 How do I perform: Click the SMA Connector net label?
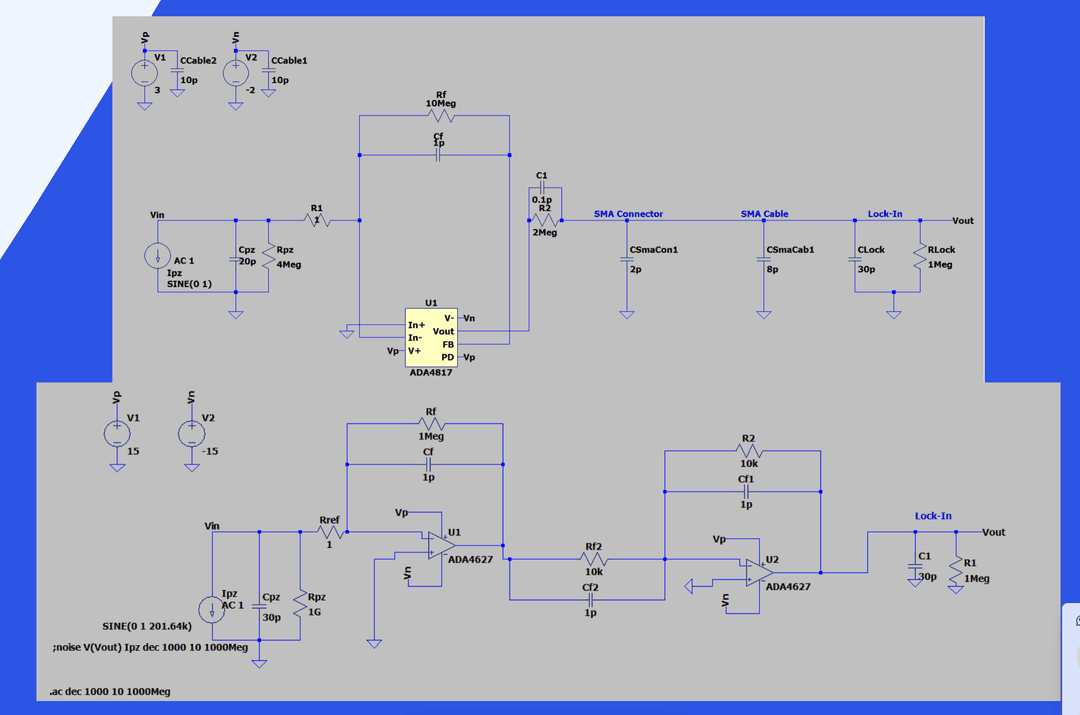pos(628,214)
